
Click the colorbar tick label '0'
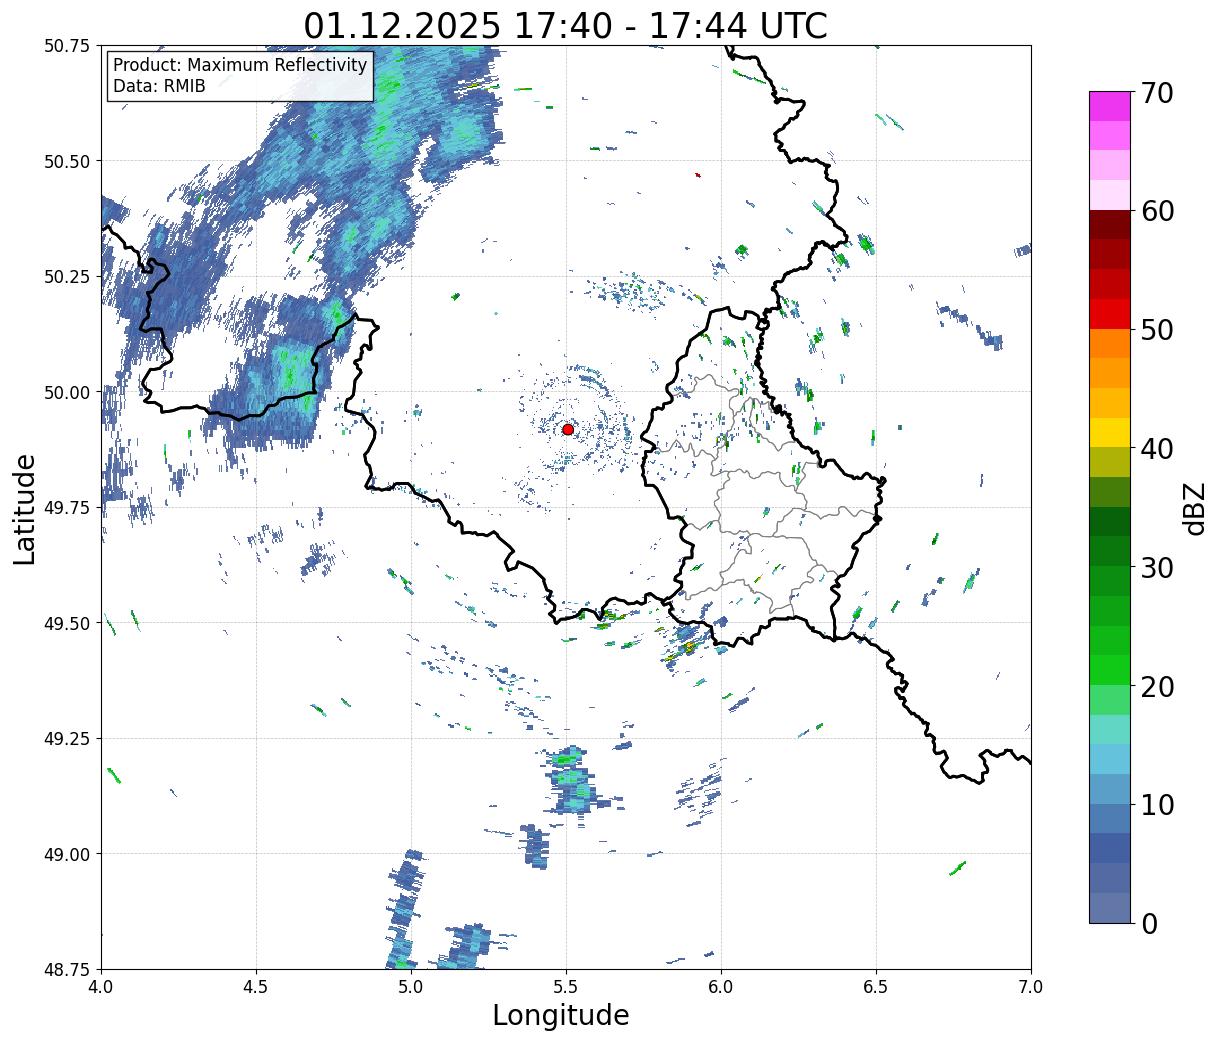click(x=1149, y=923)
